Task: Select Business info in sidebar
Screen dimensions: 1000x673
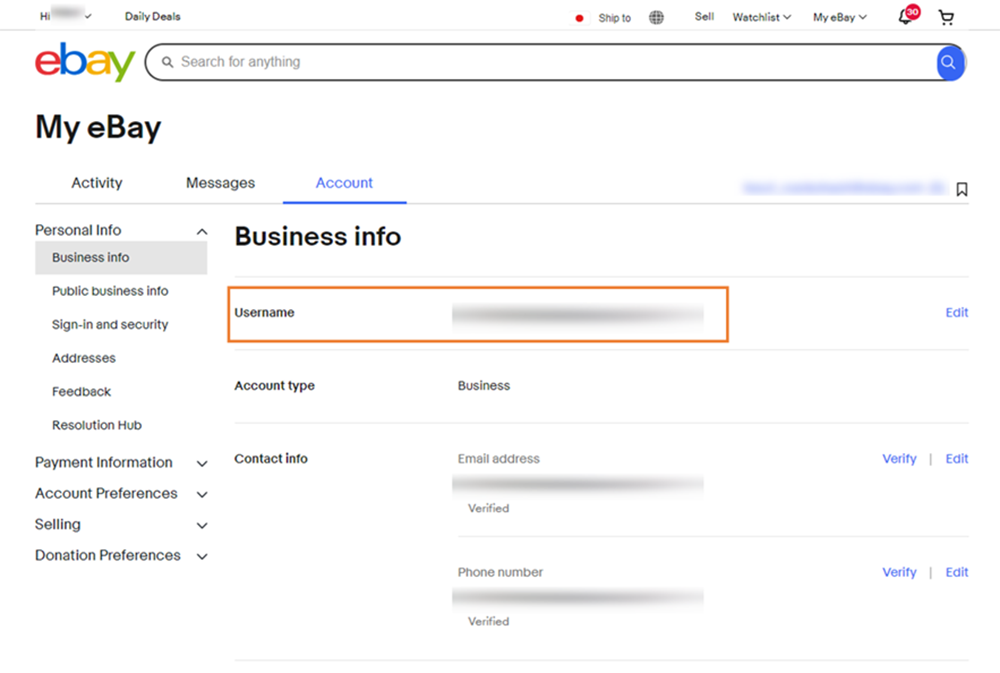Action: [121, 257]
